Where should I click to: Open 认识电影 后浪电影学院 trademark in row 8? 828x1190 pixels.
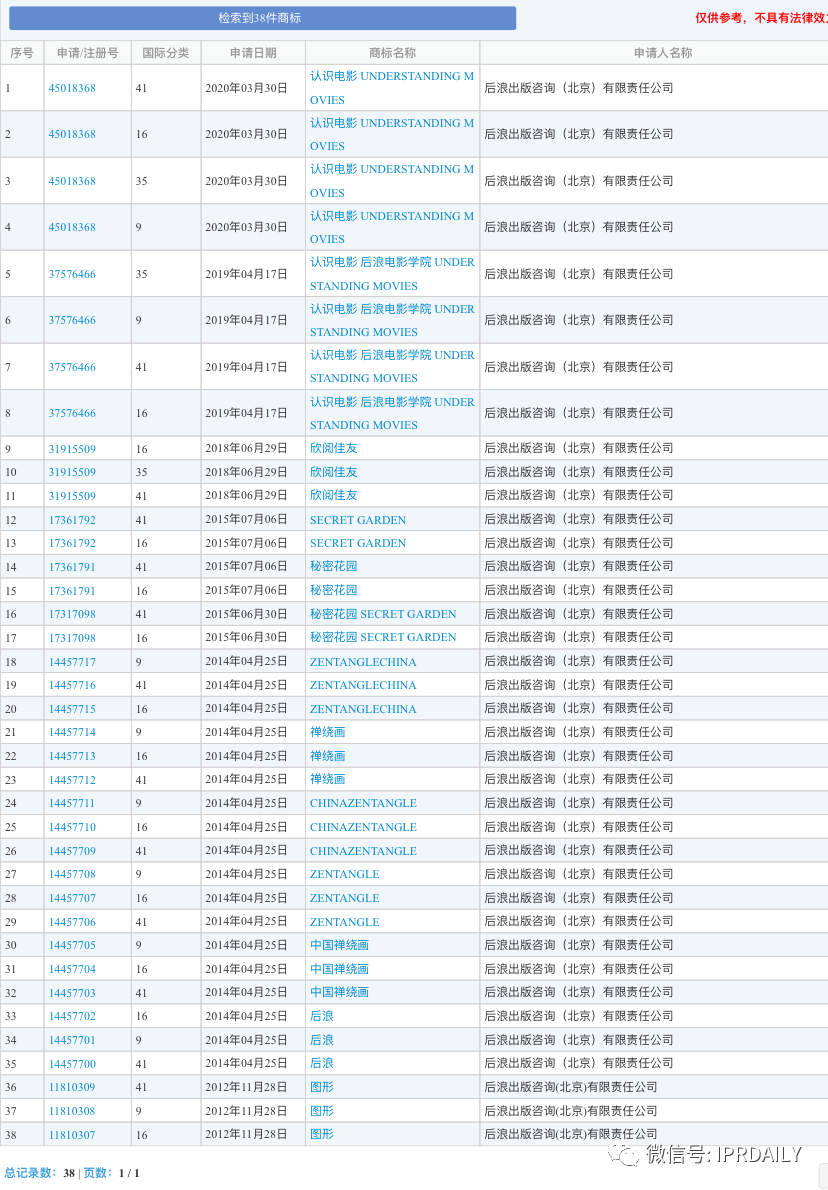(392, 413)
